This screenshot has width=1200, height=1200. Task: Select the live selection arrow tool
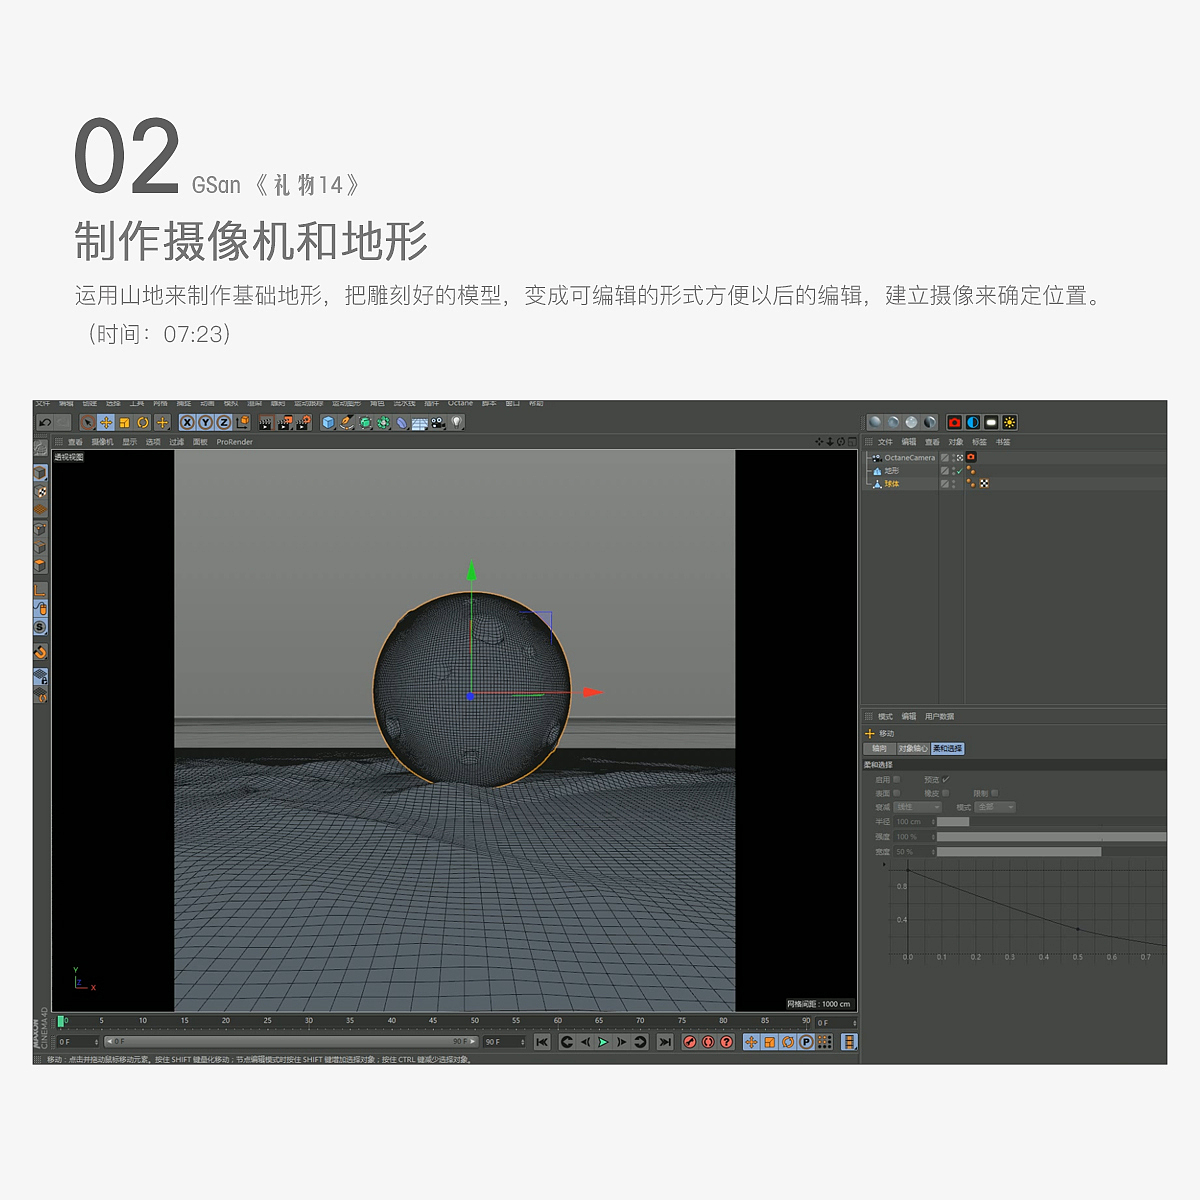point(88,423)
